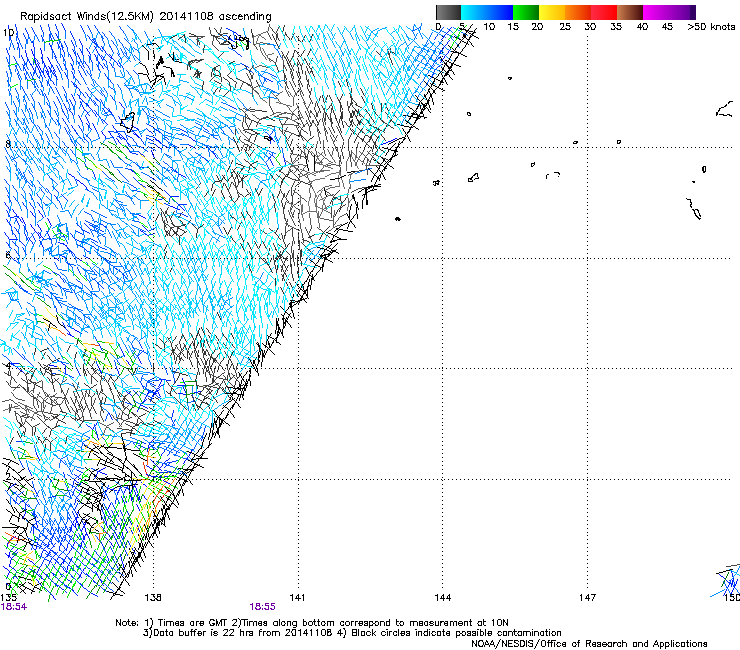Click the longitude label '144'

click(442, 598)
